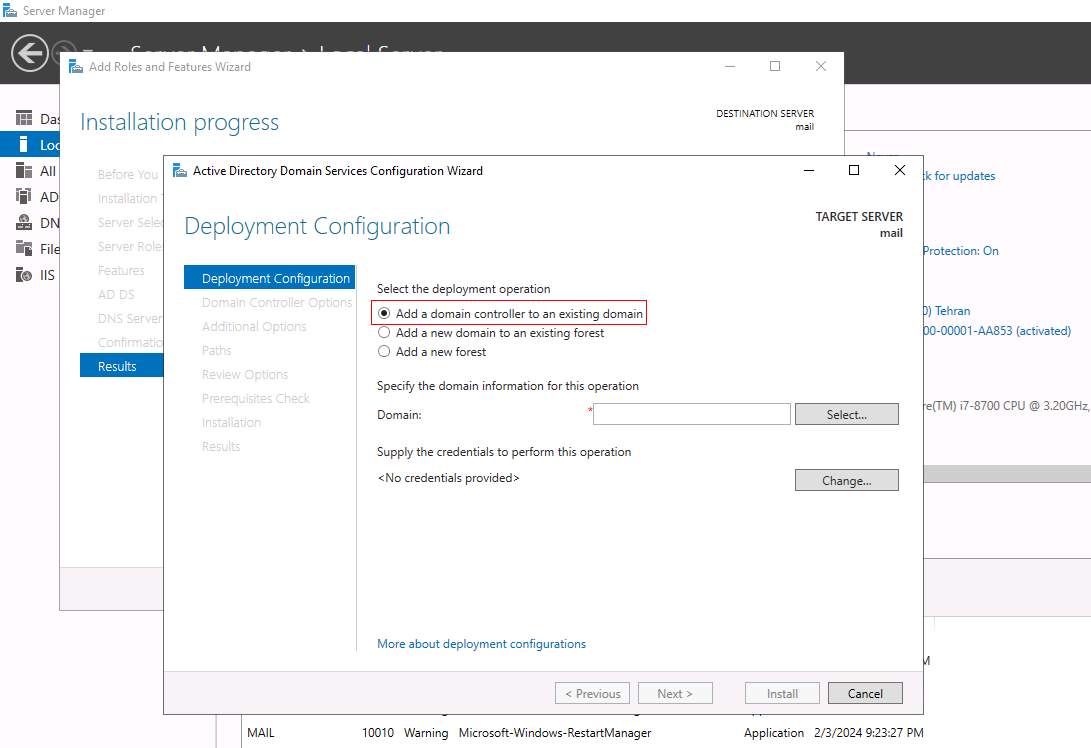The image size is (1091, 748).
Task: Click the Cancel button in AD DS wizard
Action: [865, 693]
